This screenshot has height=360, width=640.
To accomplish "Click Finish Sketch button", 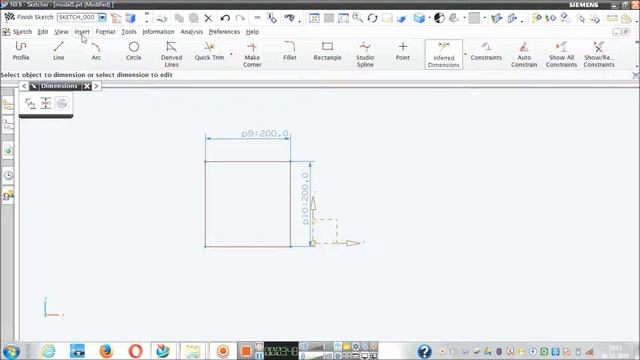I will 29,18.
